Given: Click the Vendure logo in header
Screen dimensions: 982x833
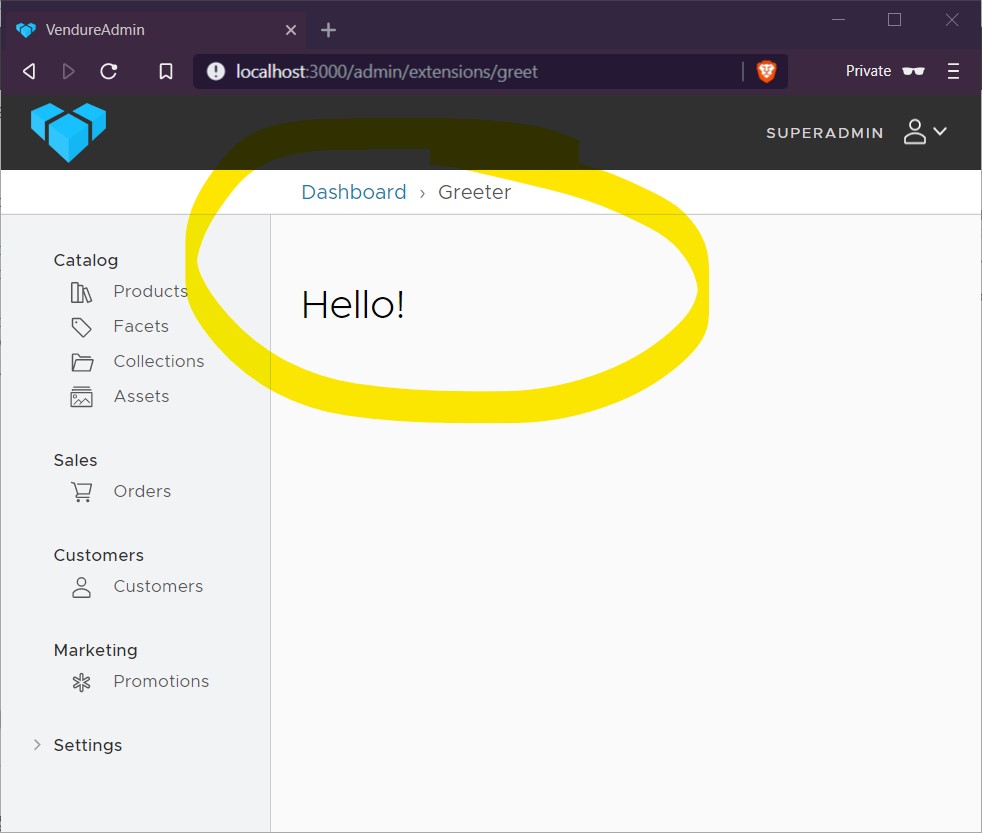Looking at the screenshot, I should click(x=68, y=132).
